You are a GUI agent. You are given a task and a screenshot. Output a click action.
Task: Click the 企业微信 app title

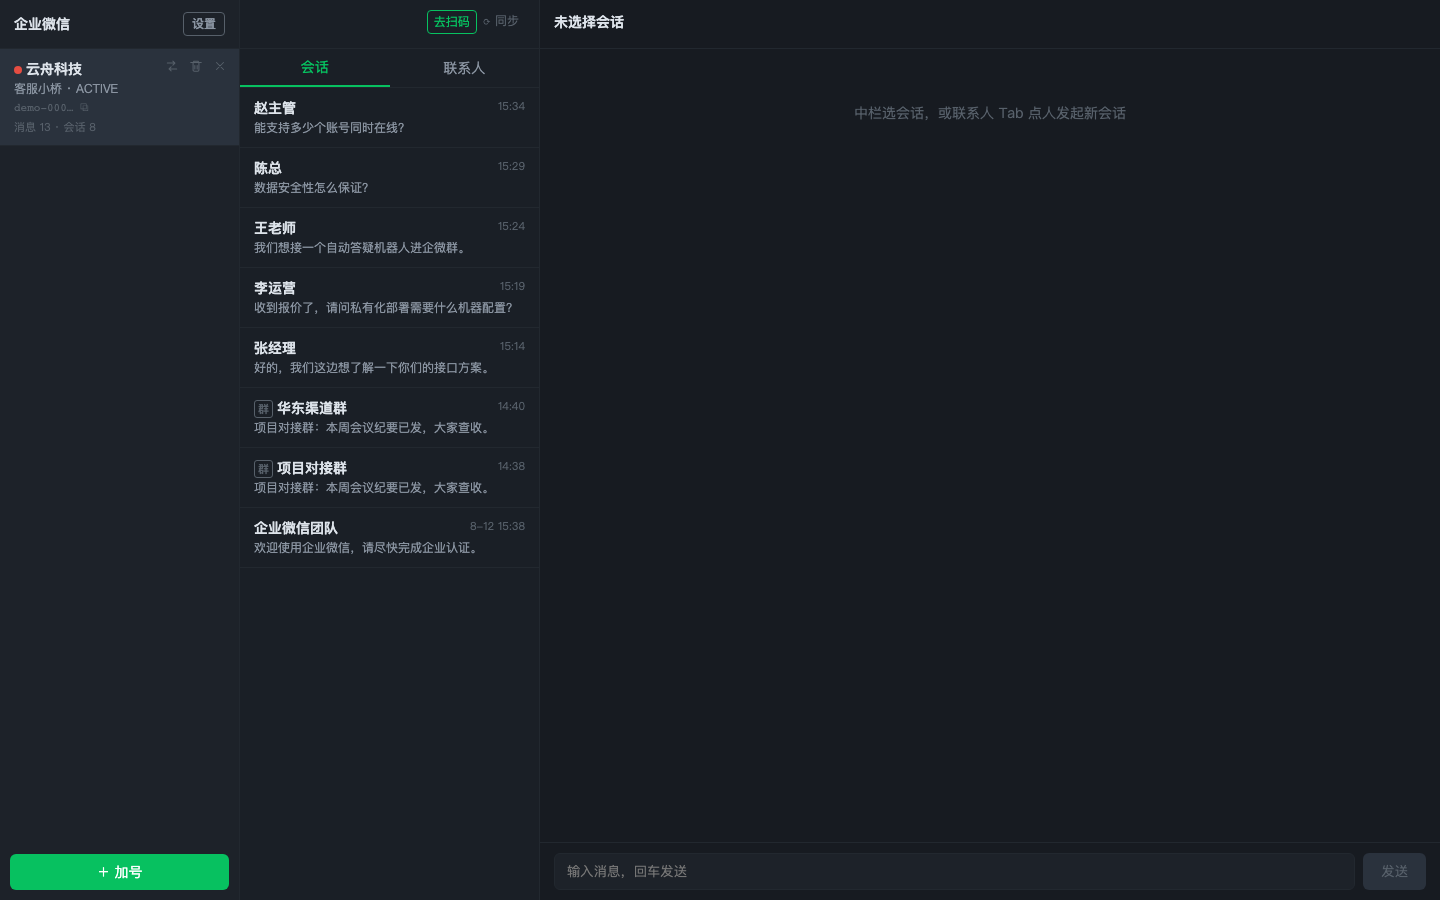tap(42, 24)
